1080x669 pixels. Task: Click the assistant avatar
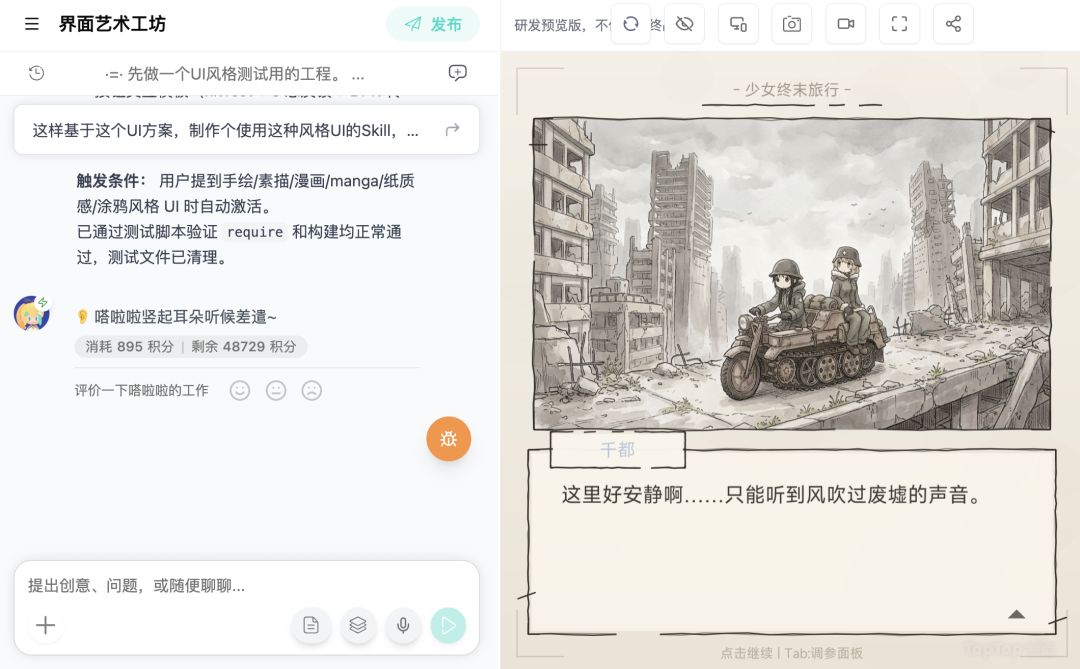point(32,313)
